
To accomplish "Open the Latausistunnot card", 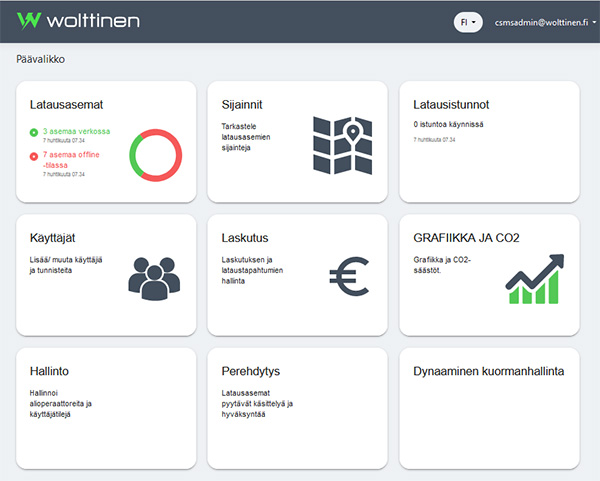I will click(x=489, y=142).
